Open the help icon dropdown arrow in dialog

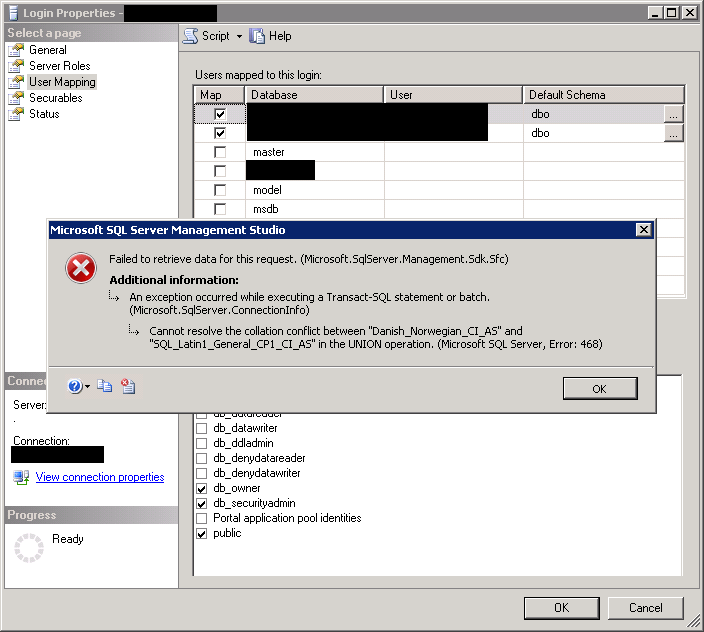87,386
